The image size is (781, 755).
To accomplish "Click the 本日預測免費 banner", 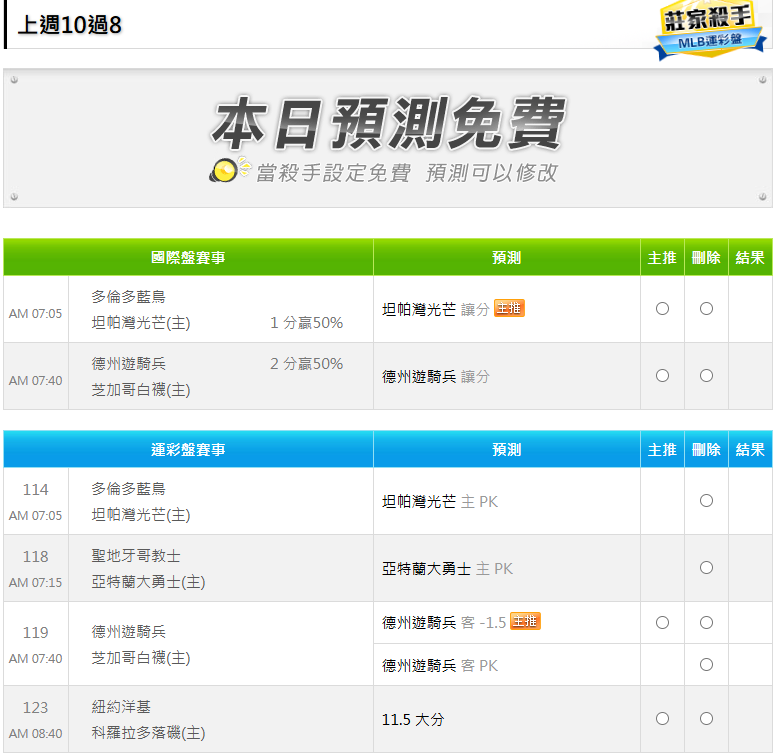I will click(388, 138).
